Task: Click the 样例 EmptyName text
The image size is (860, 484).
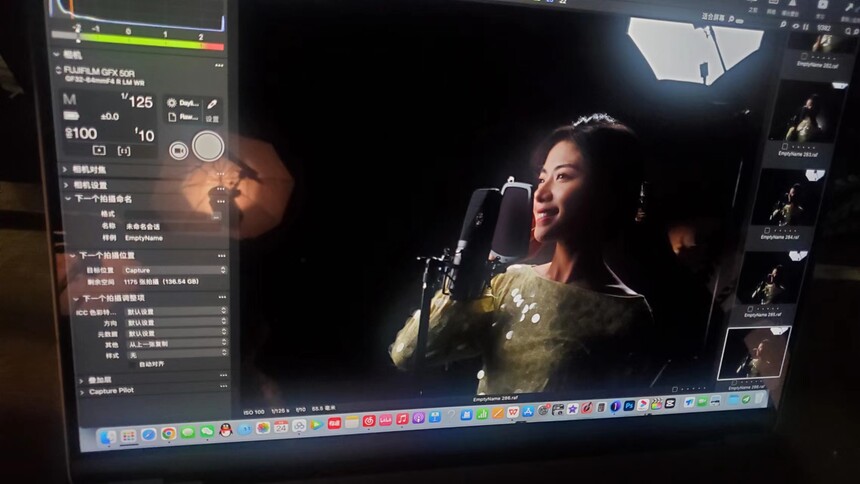Action: click(x=143, y=238)
